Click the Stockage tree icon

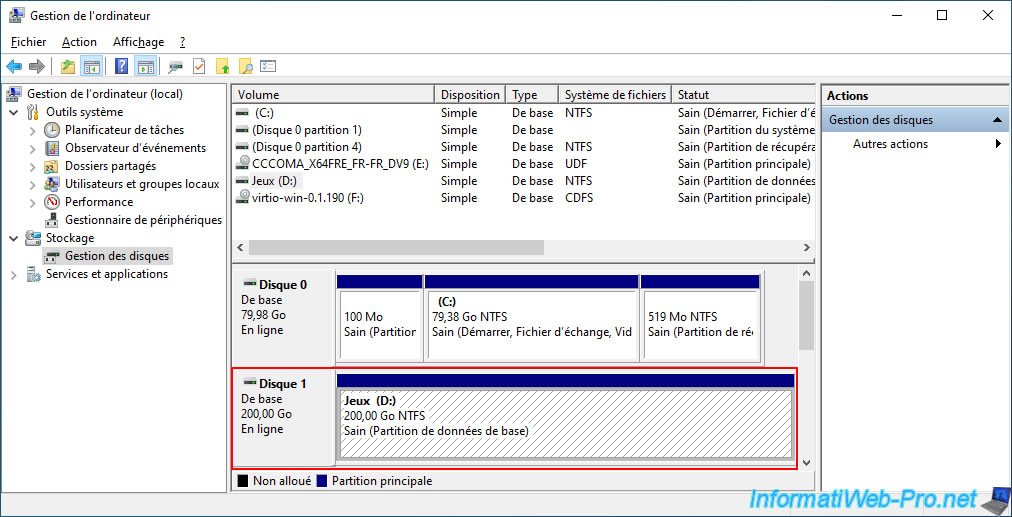tap(33, 238)
